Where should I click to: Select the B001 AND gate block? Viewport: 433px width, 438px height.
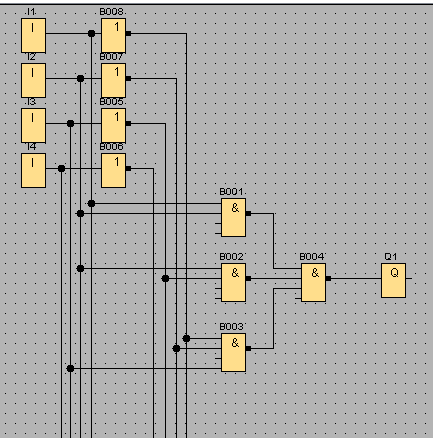pos(234,217)
